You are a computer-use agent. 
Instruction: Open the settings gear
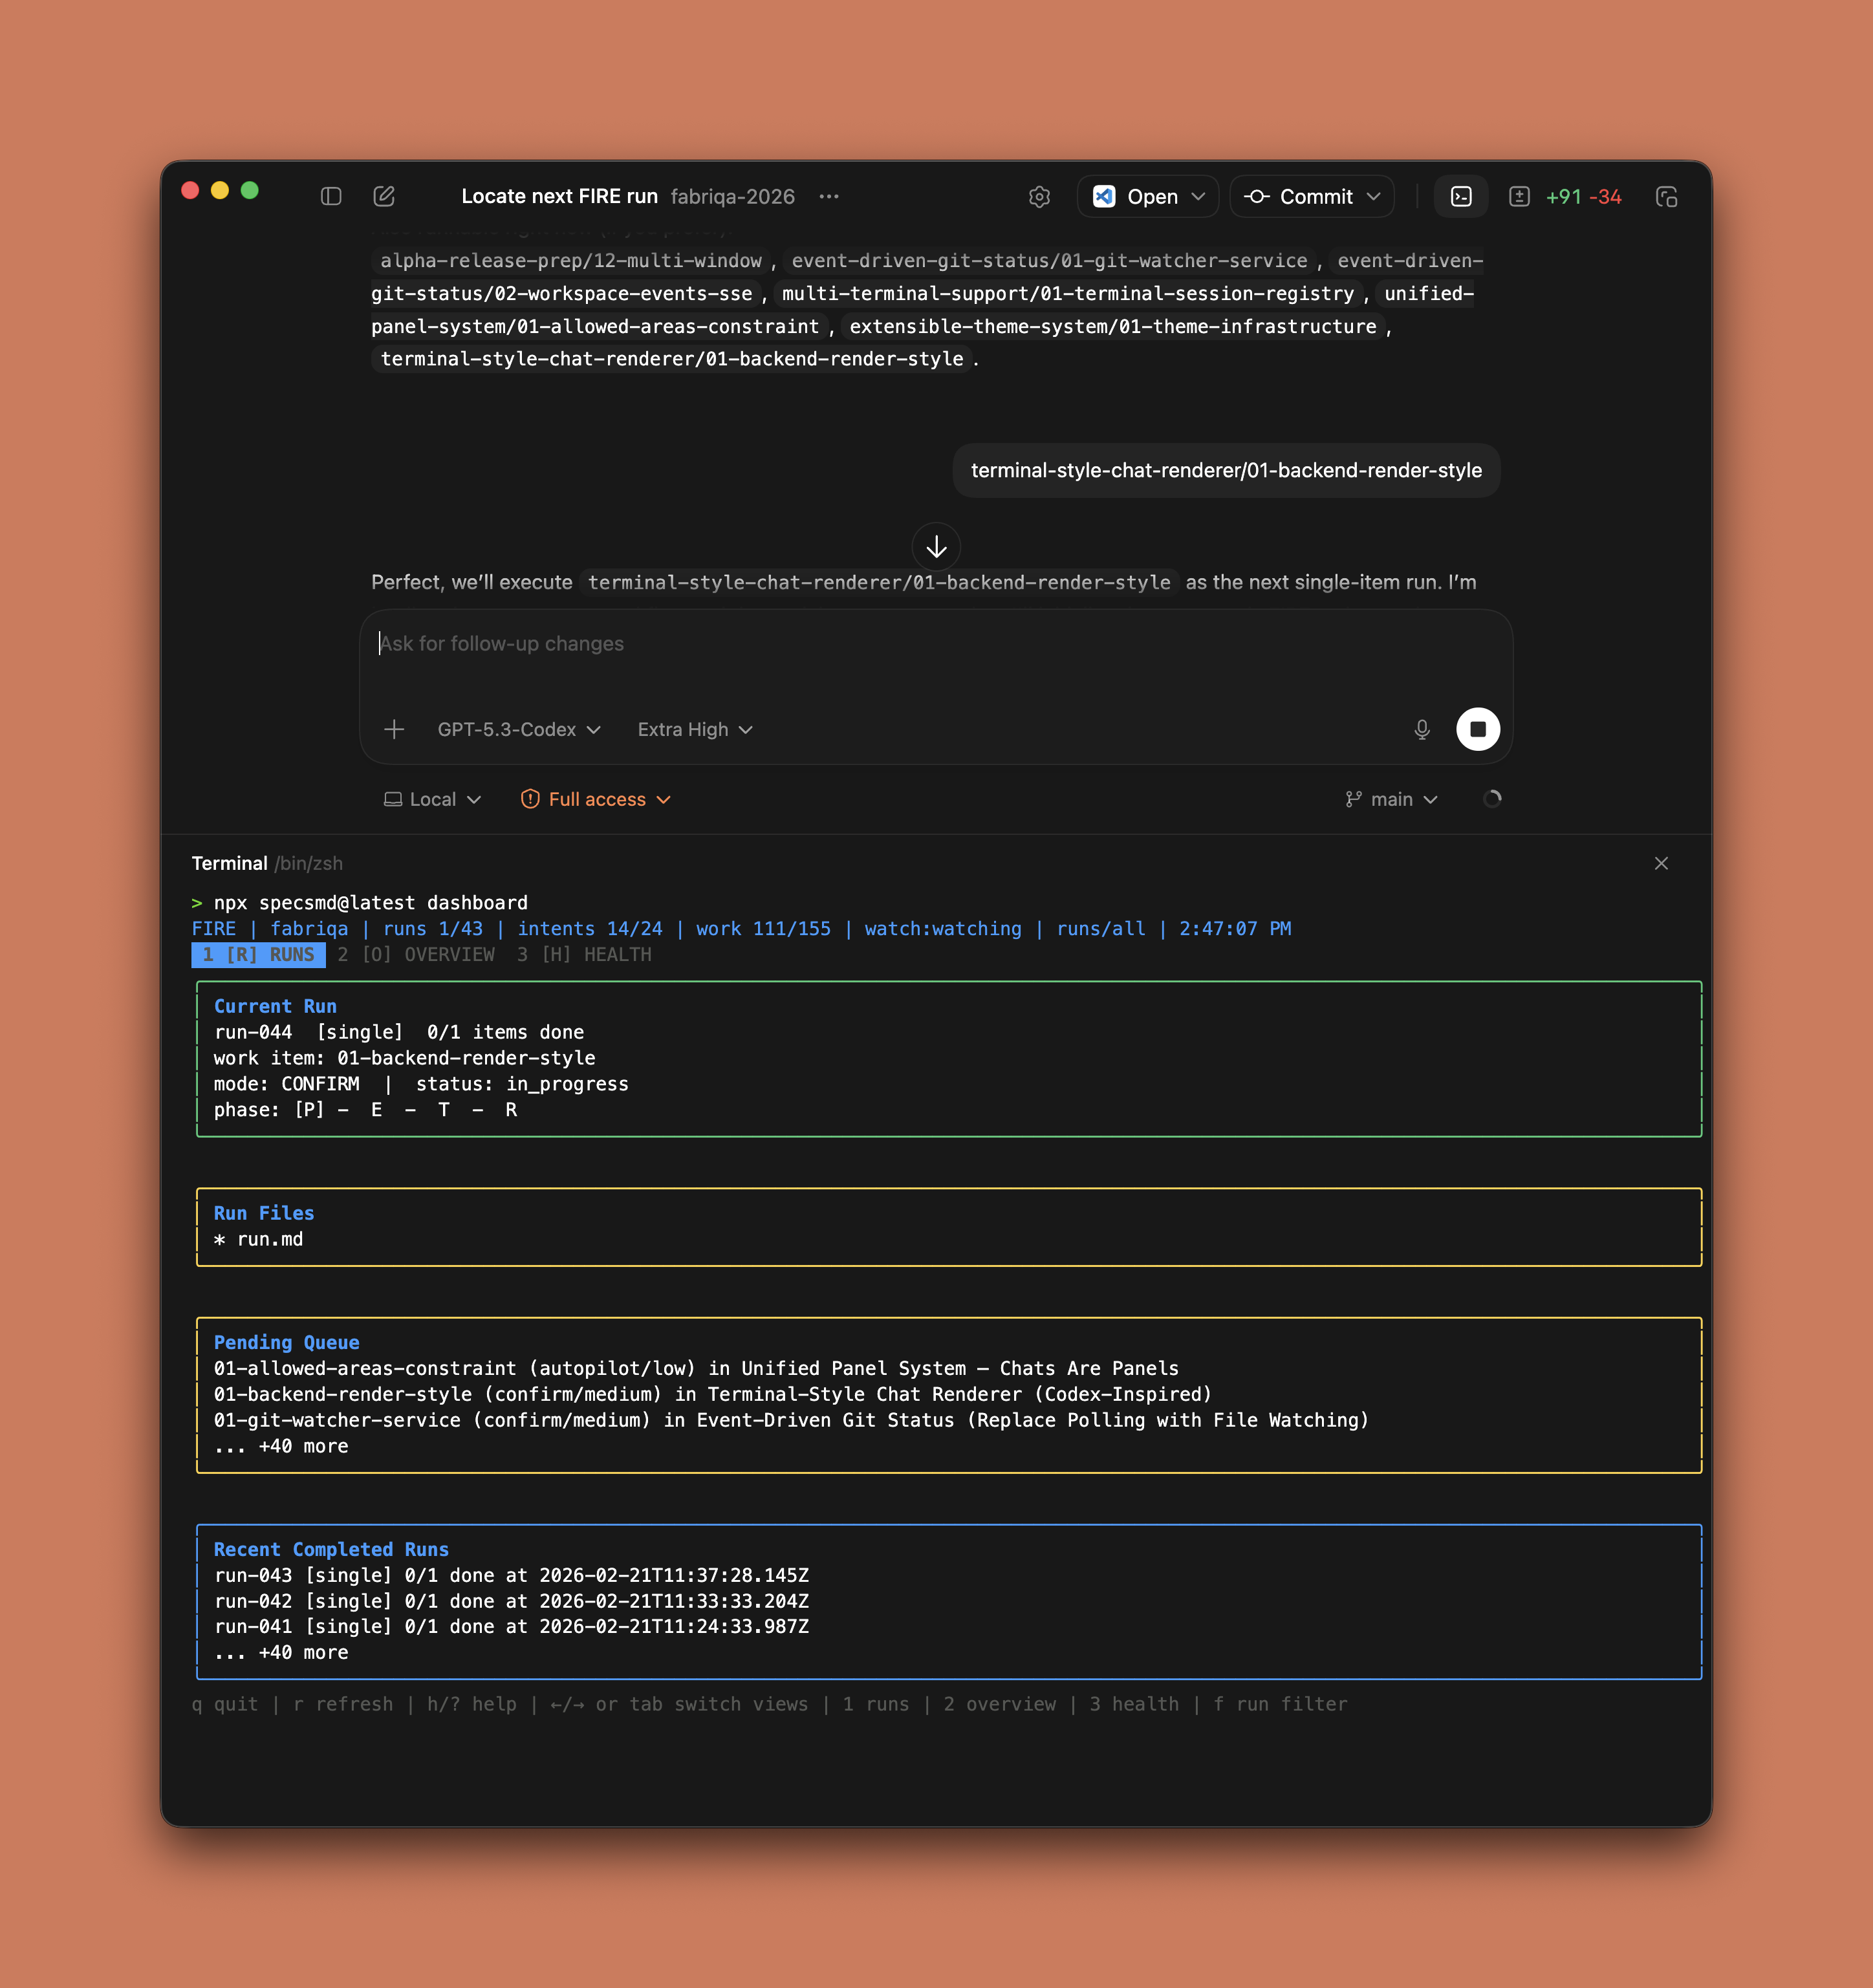[x=1039, y=197]
